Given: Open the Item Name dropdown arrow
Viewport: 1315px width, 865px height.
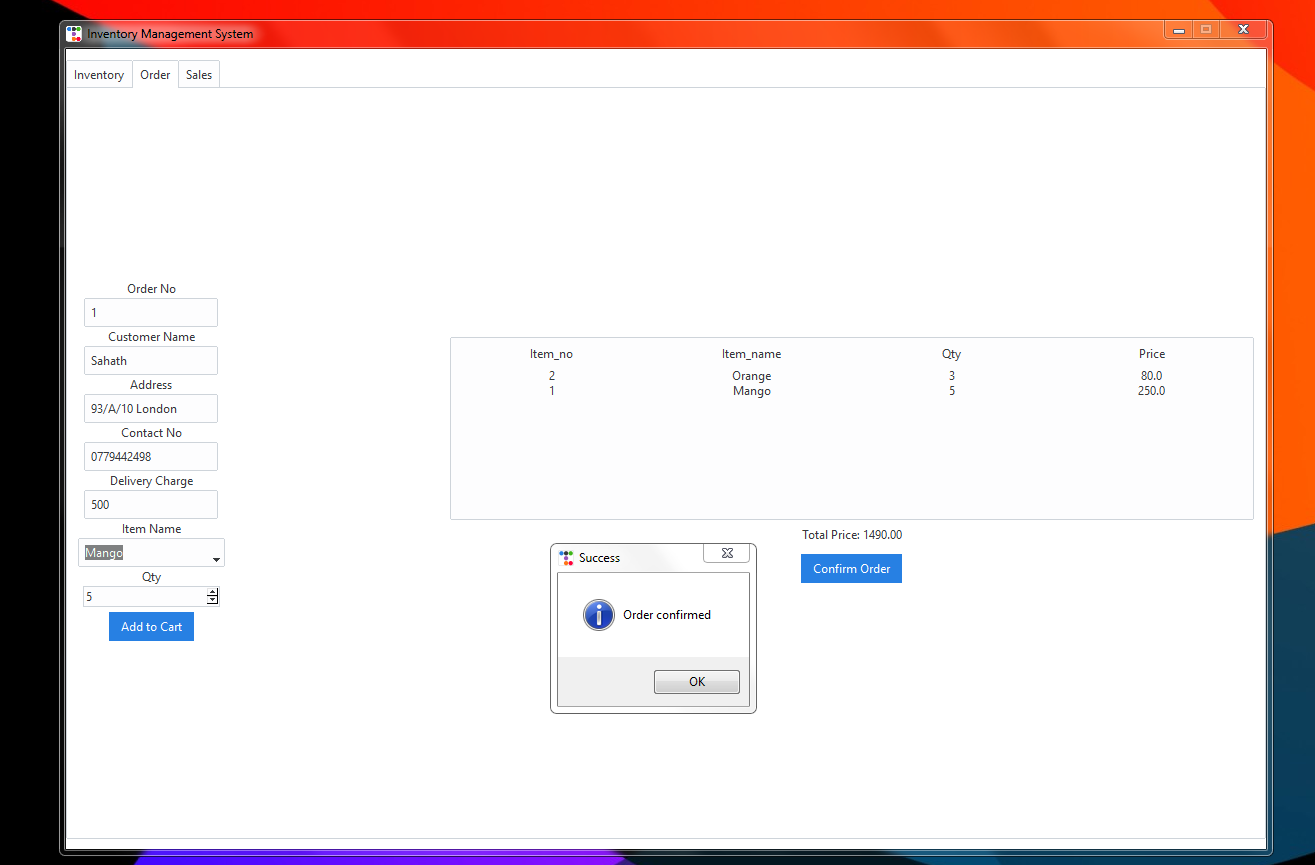Looking at the screenshot, I should (216, 560).
